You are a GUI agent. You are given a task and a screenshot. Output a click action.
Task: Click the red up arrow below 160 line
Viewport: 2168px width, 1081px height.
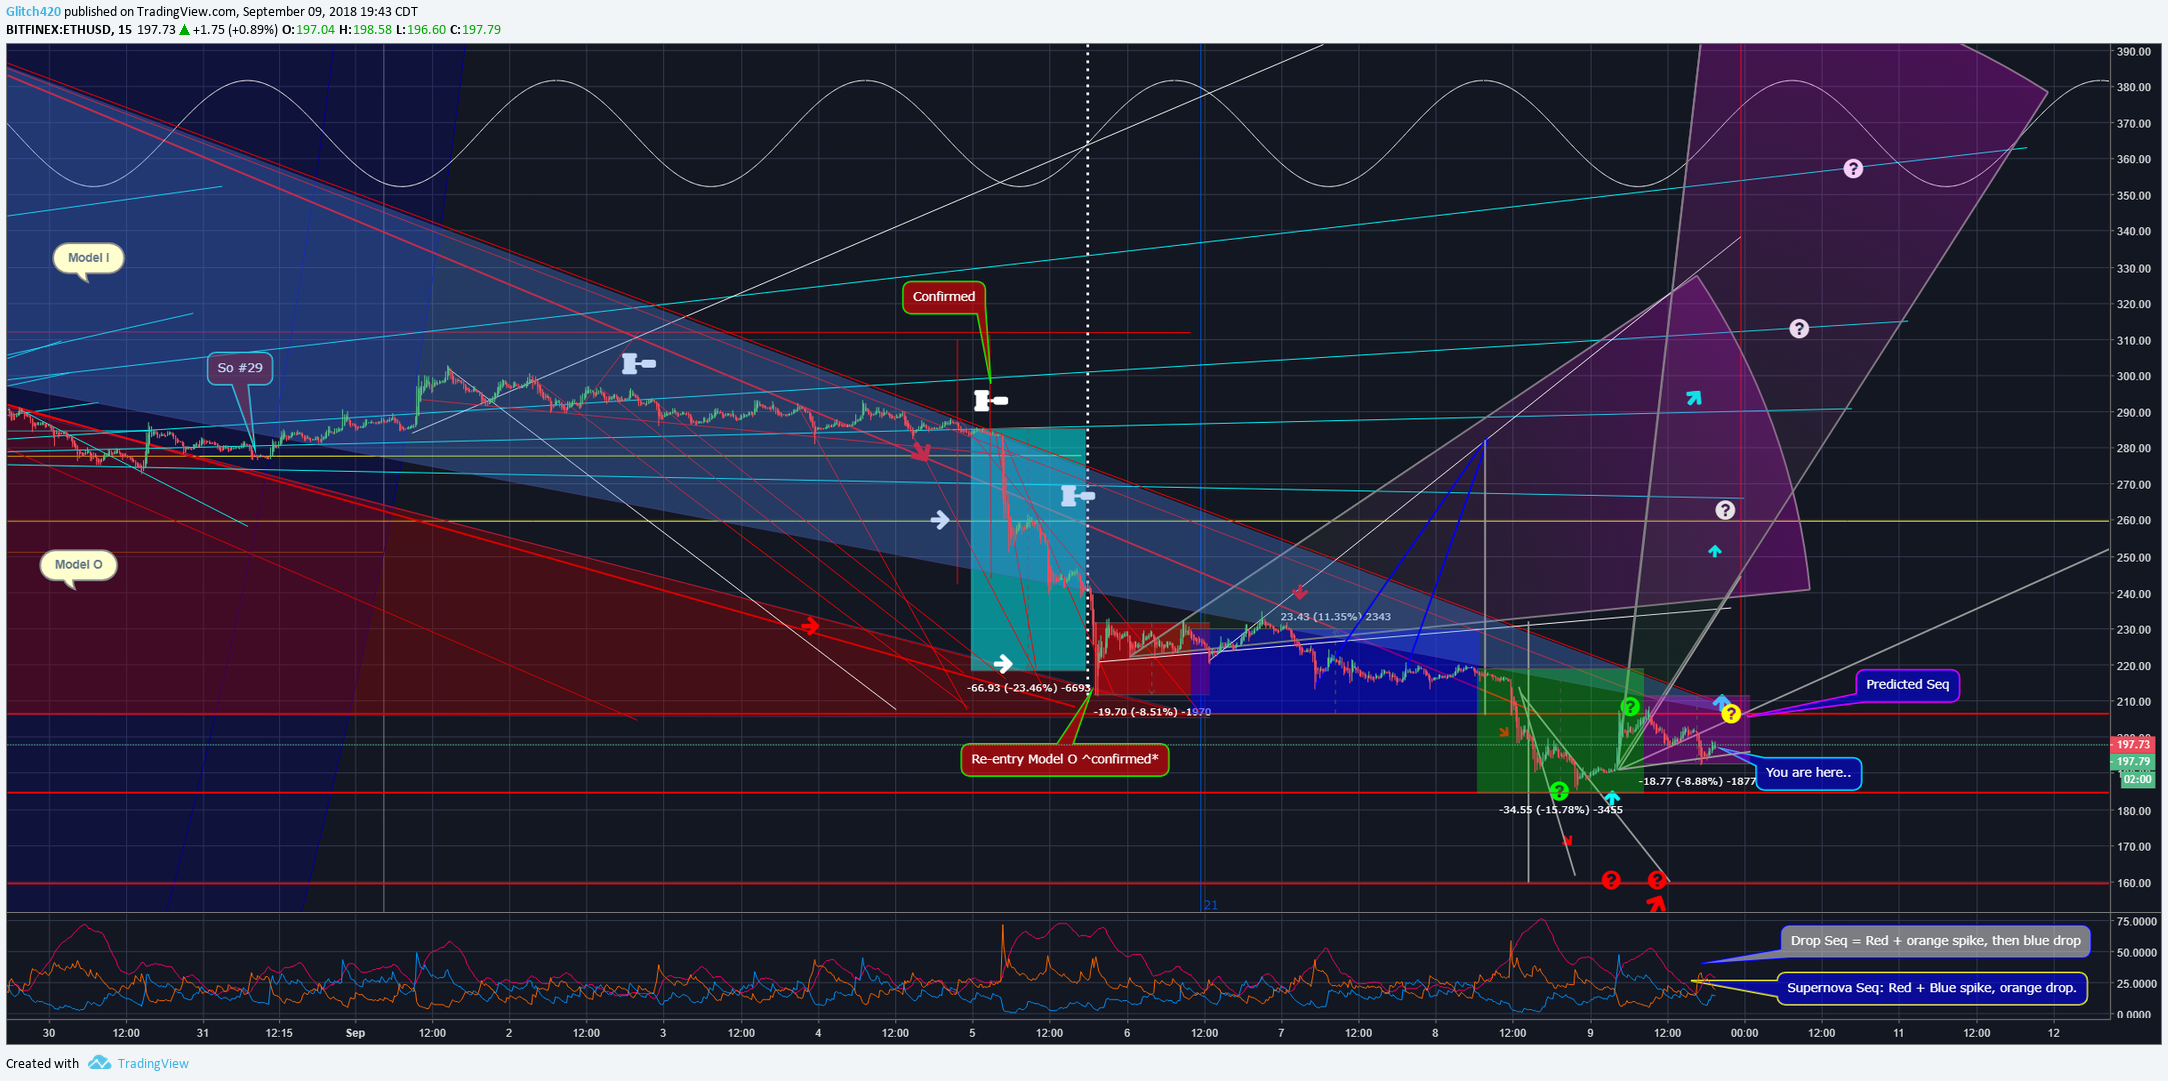coord(1657,903)
